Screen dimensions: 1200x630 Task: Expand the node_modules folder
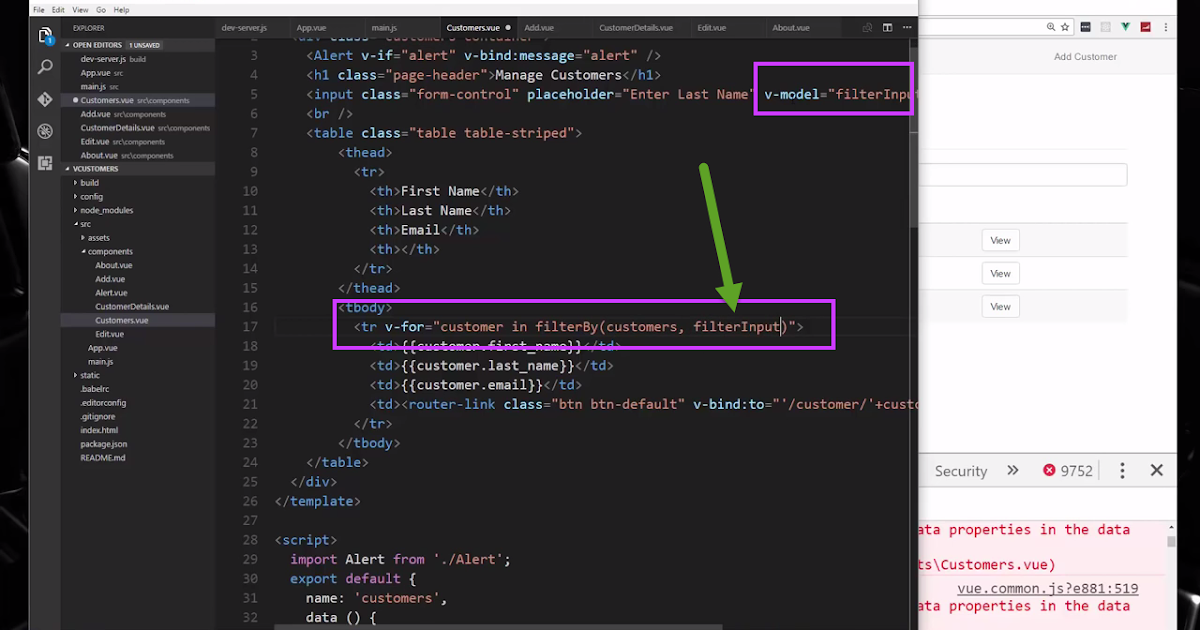106,210
